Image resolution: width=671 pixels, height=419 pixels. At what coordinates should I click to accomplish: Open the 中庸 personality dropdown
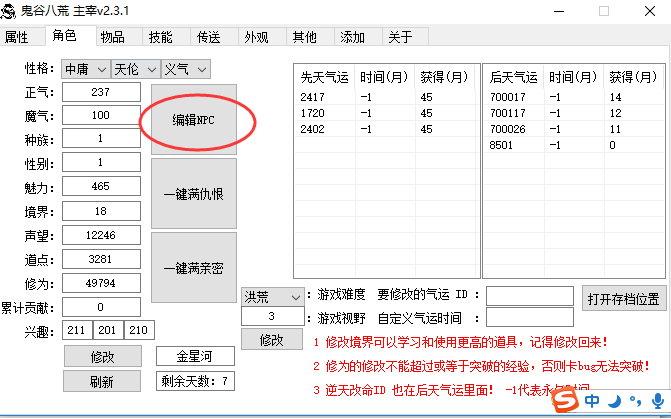pos(86,69)
